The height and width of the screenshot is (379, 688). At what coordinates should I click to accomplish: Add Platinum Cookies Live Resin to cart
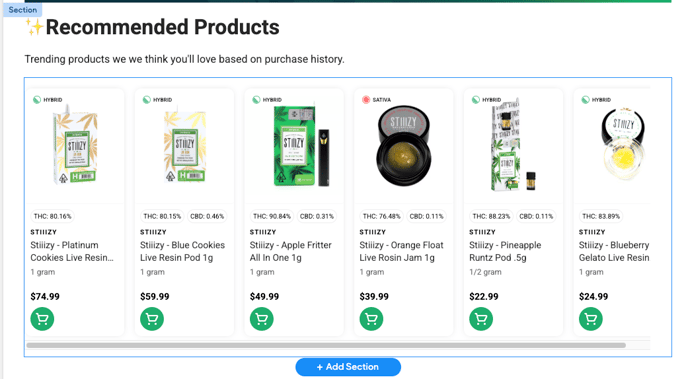coord(42,319)
